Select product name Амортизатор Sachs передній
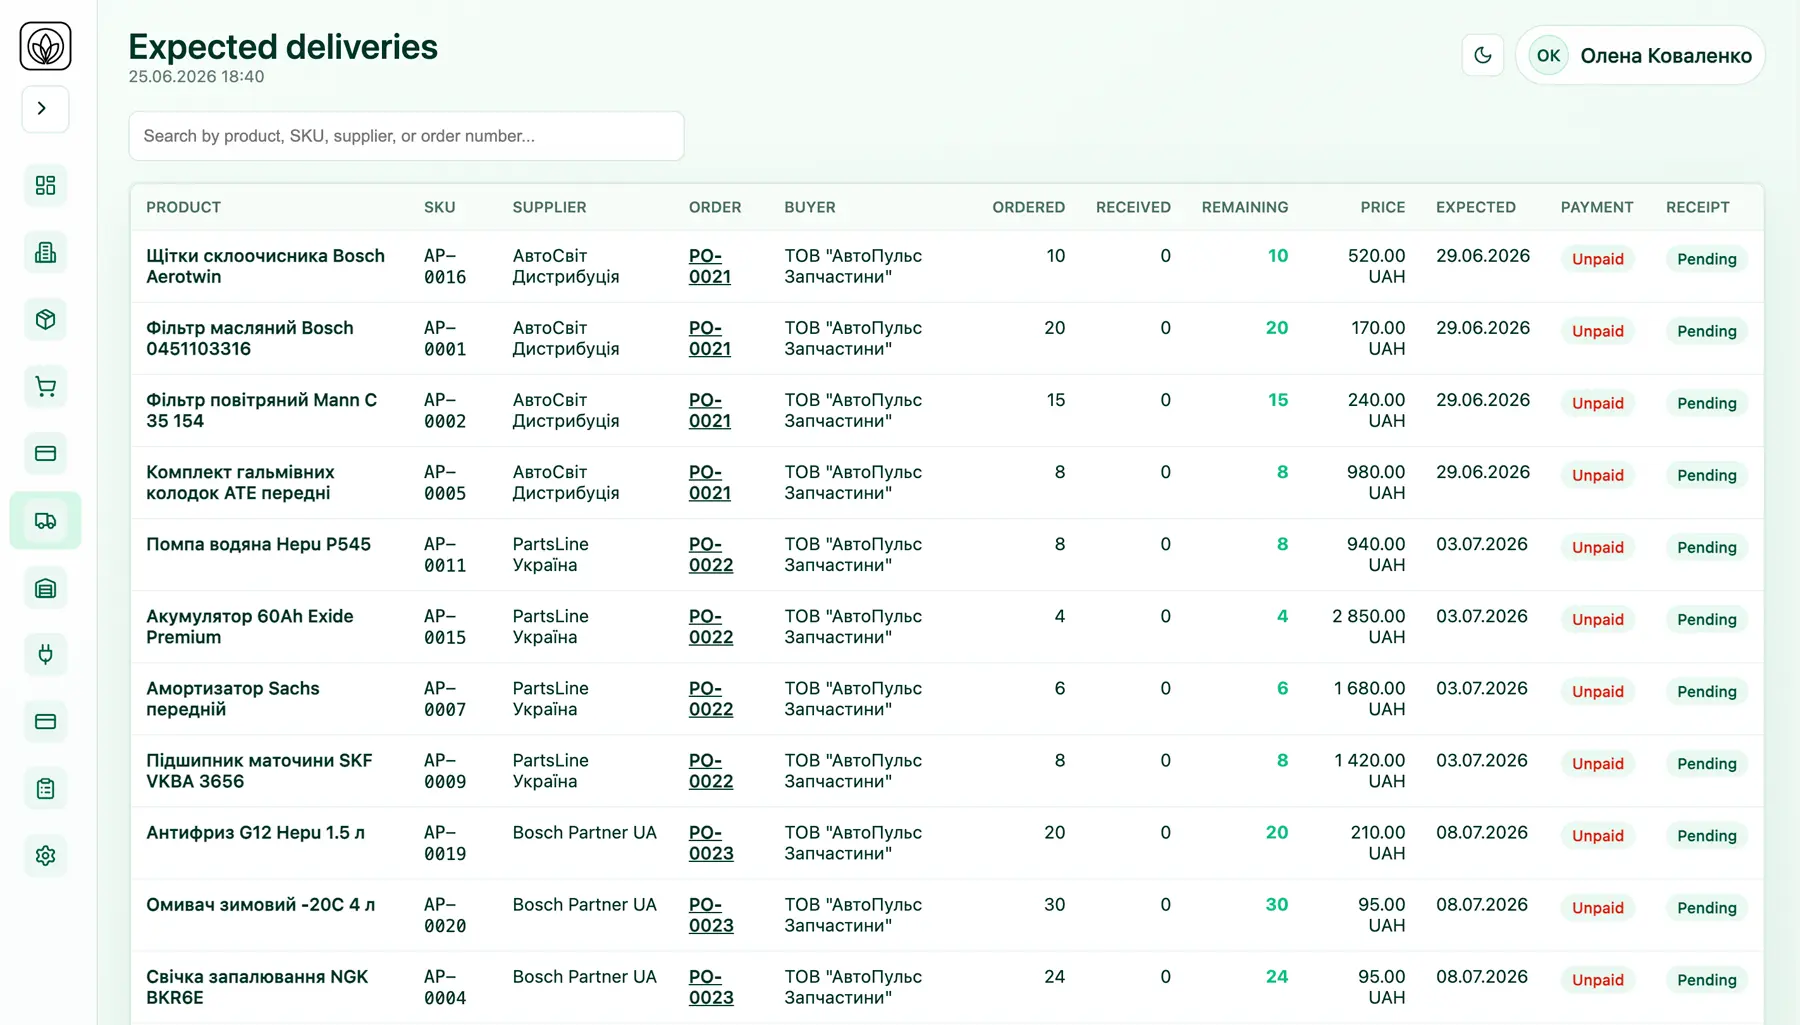Image resolution: width=1800 pixels, height=1025 pixels. [233, 698]
